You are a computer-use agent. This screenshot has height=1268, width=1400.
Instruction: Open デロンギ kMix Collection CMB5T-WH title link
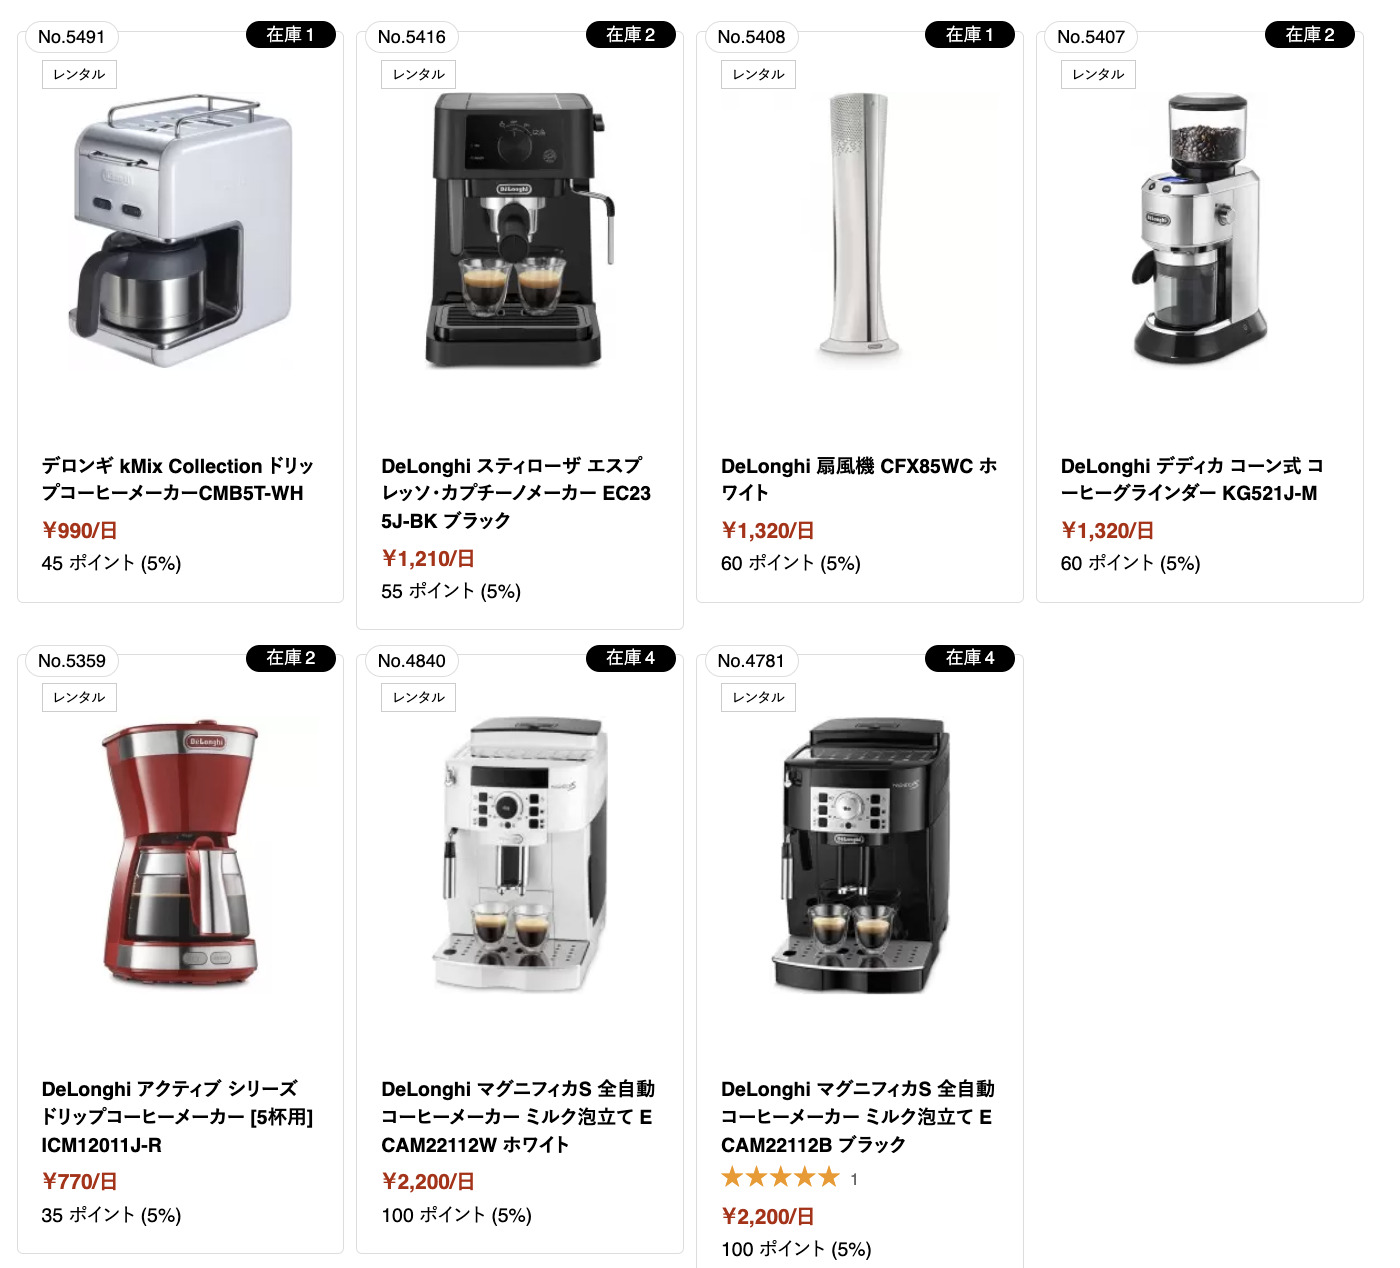click(178, 480)
